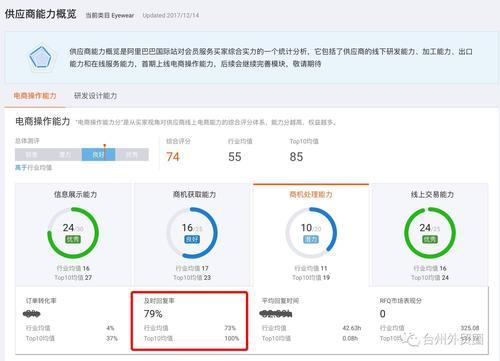500x361 pixels.
Task: Click the 10 score ring under 商机处理能力
Action: (x=311, y=233)
